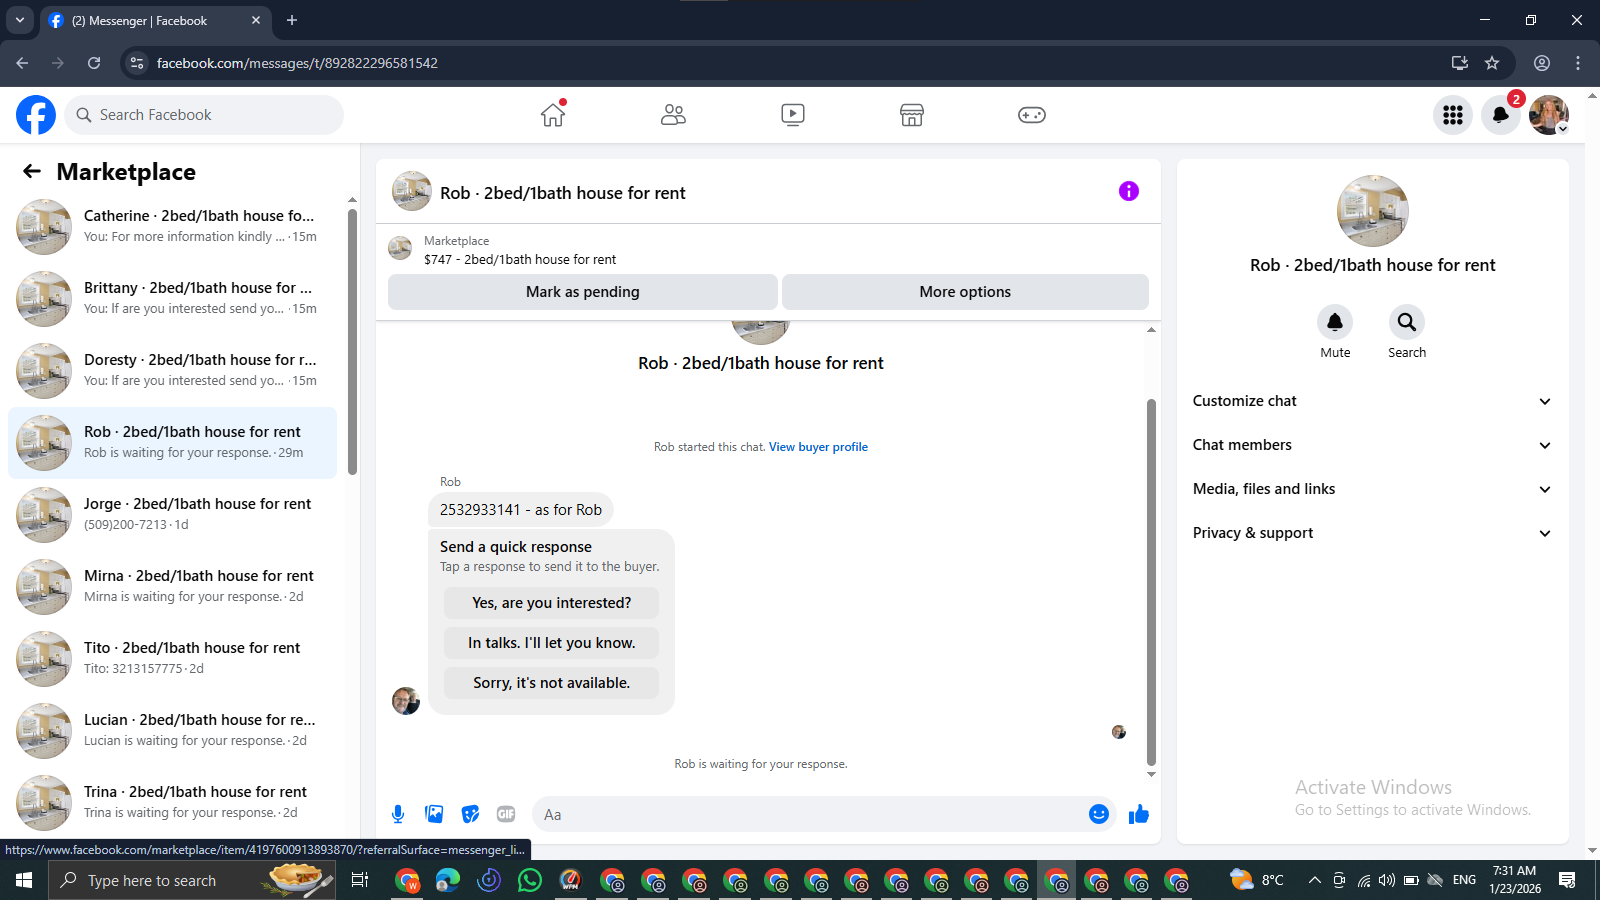Open Lucian's conversation in the list
1600x900 pixels.
(x=172, y=731)
